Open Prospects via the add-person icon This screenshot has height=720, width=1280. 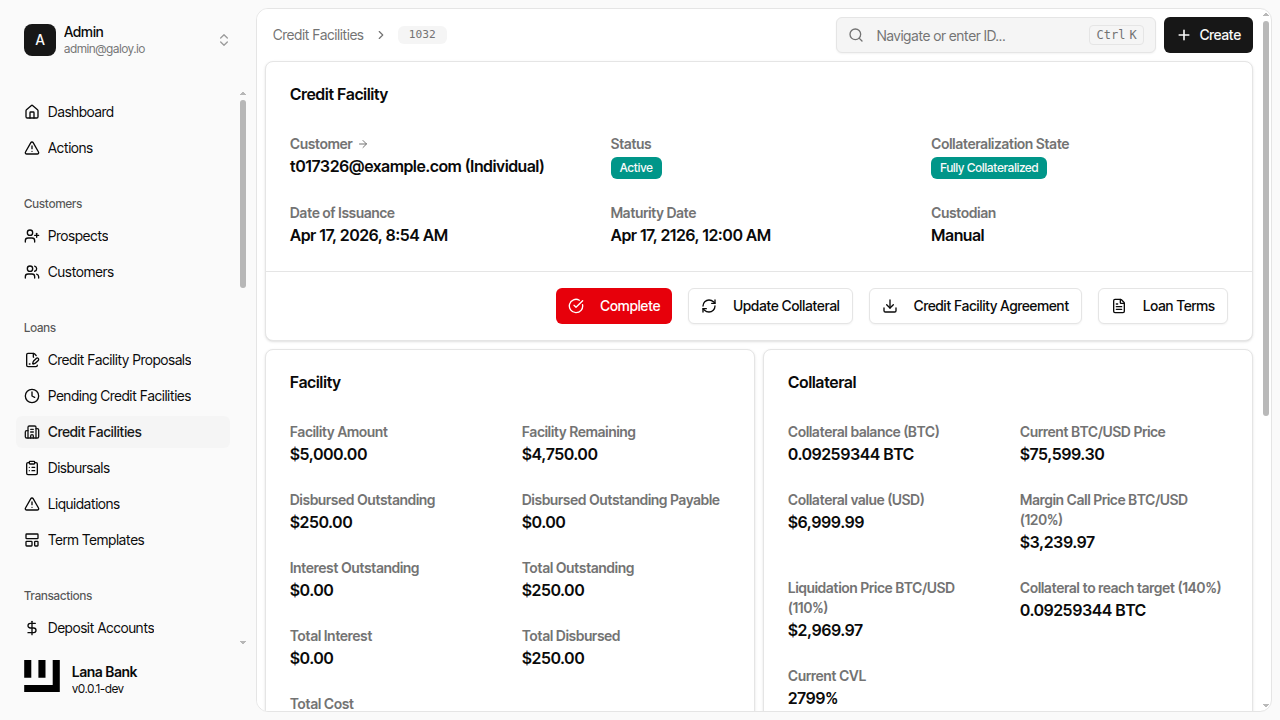tap(31, 236)
